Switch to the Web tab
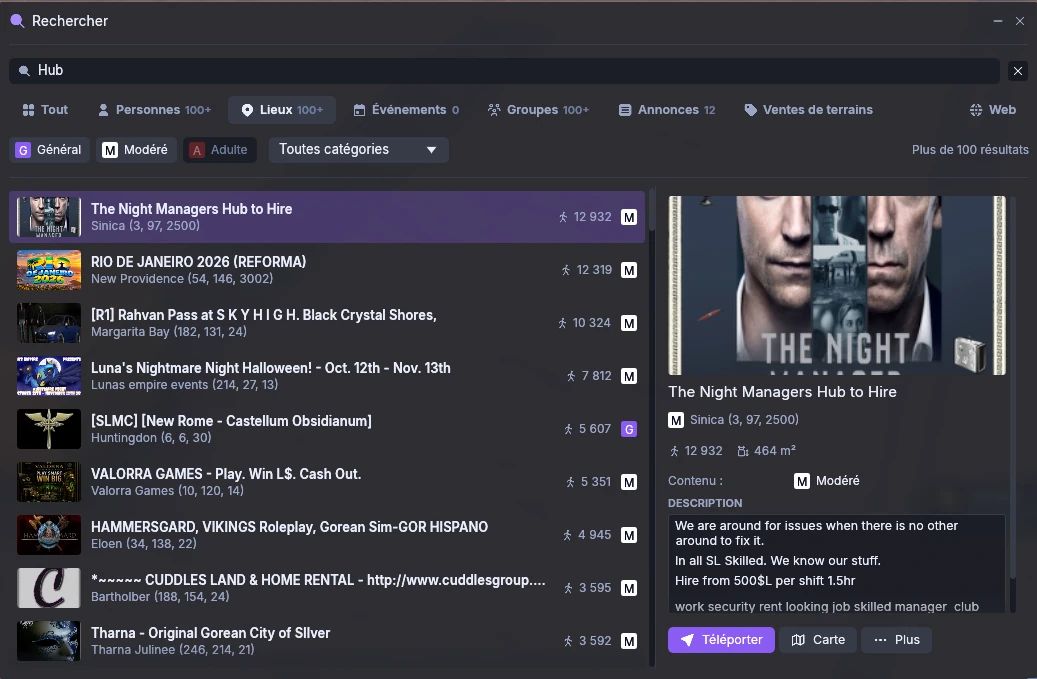 (993, 110)
